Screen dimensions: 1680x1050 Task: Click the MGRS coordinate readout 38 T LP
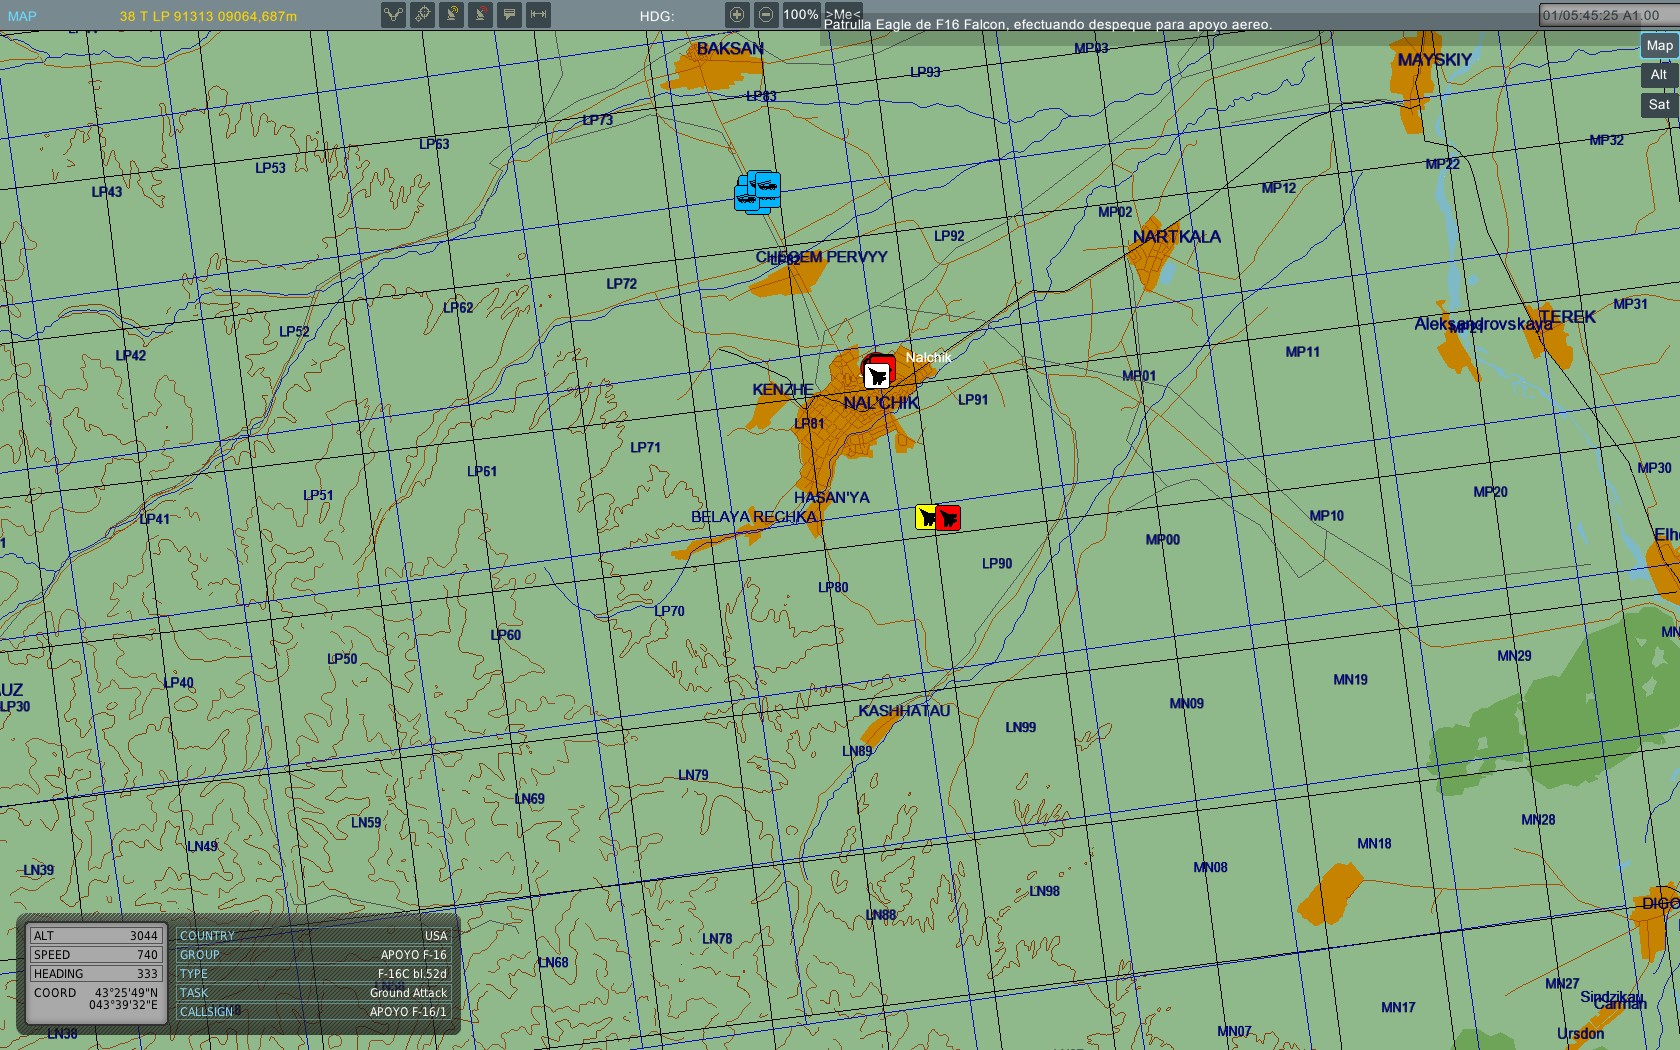(x=208, y=16)
